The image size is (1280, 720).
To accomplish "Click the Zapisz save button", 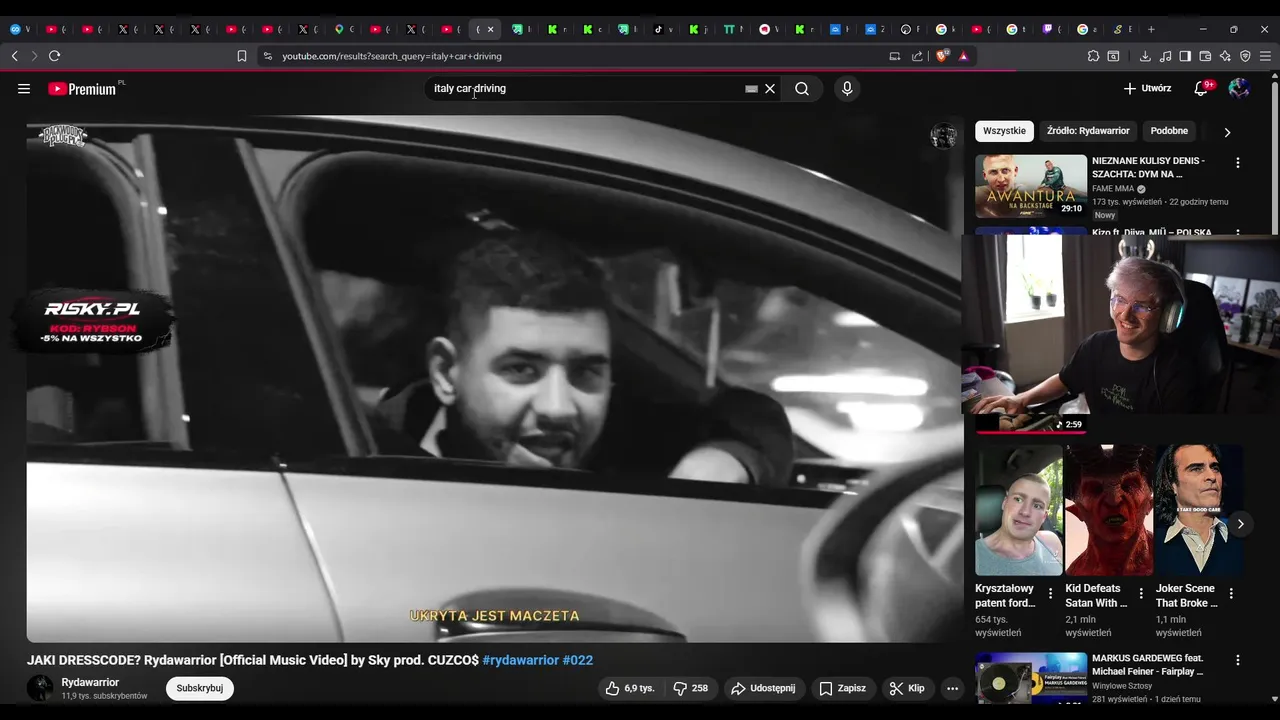I will (x=842, y=688).
